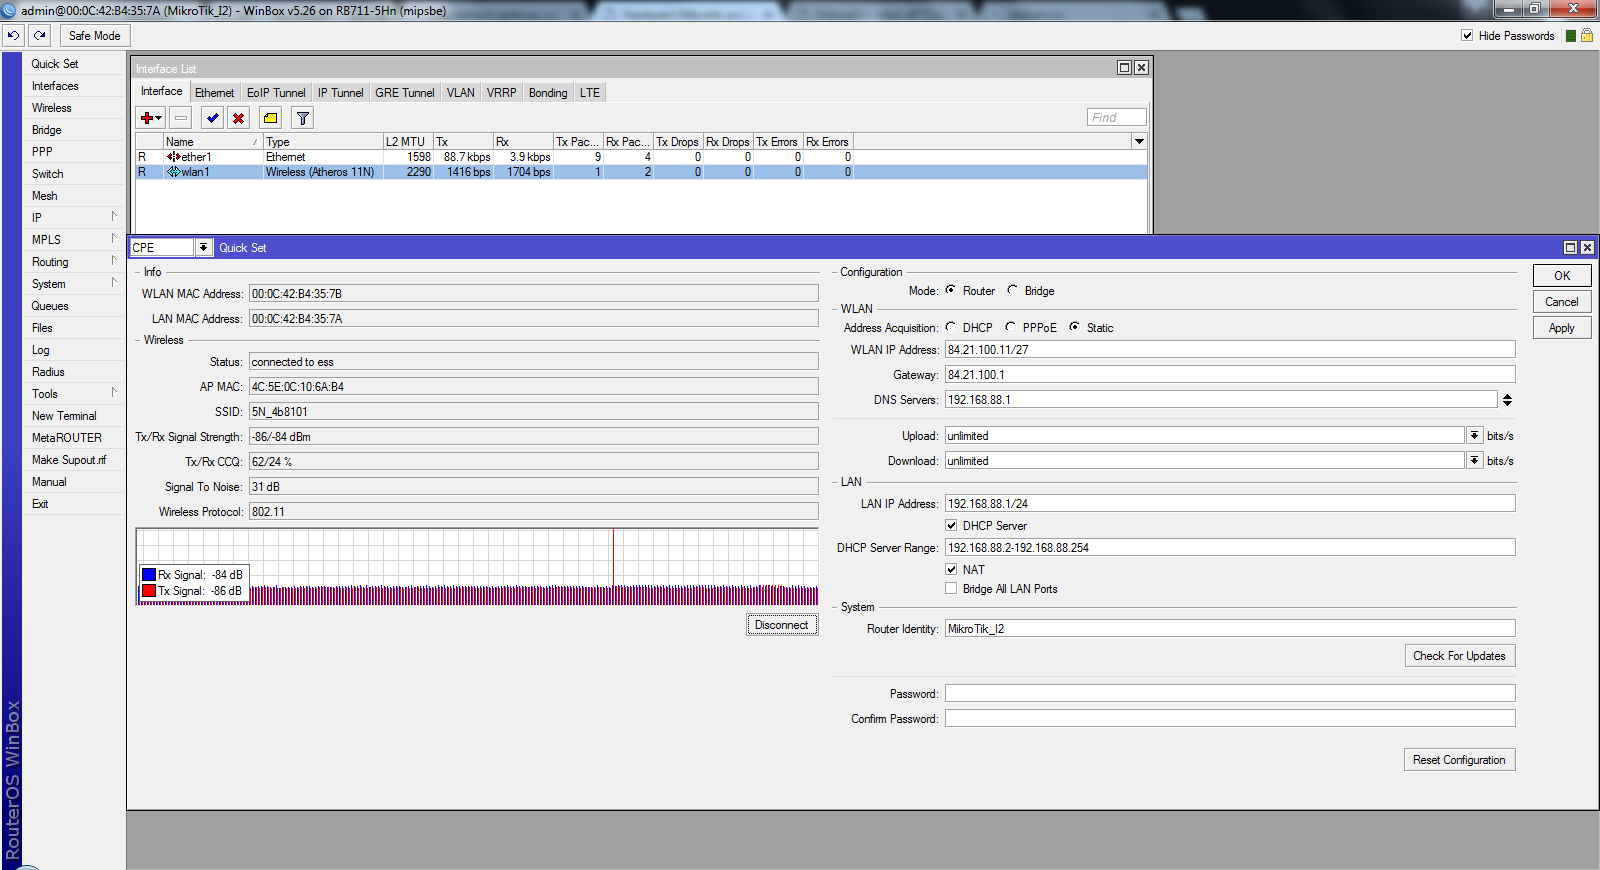Choose Static address acquisition

tap(1074, 327)
